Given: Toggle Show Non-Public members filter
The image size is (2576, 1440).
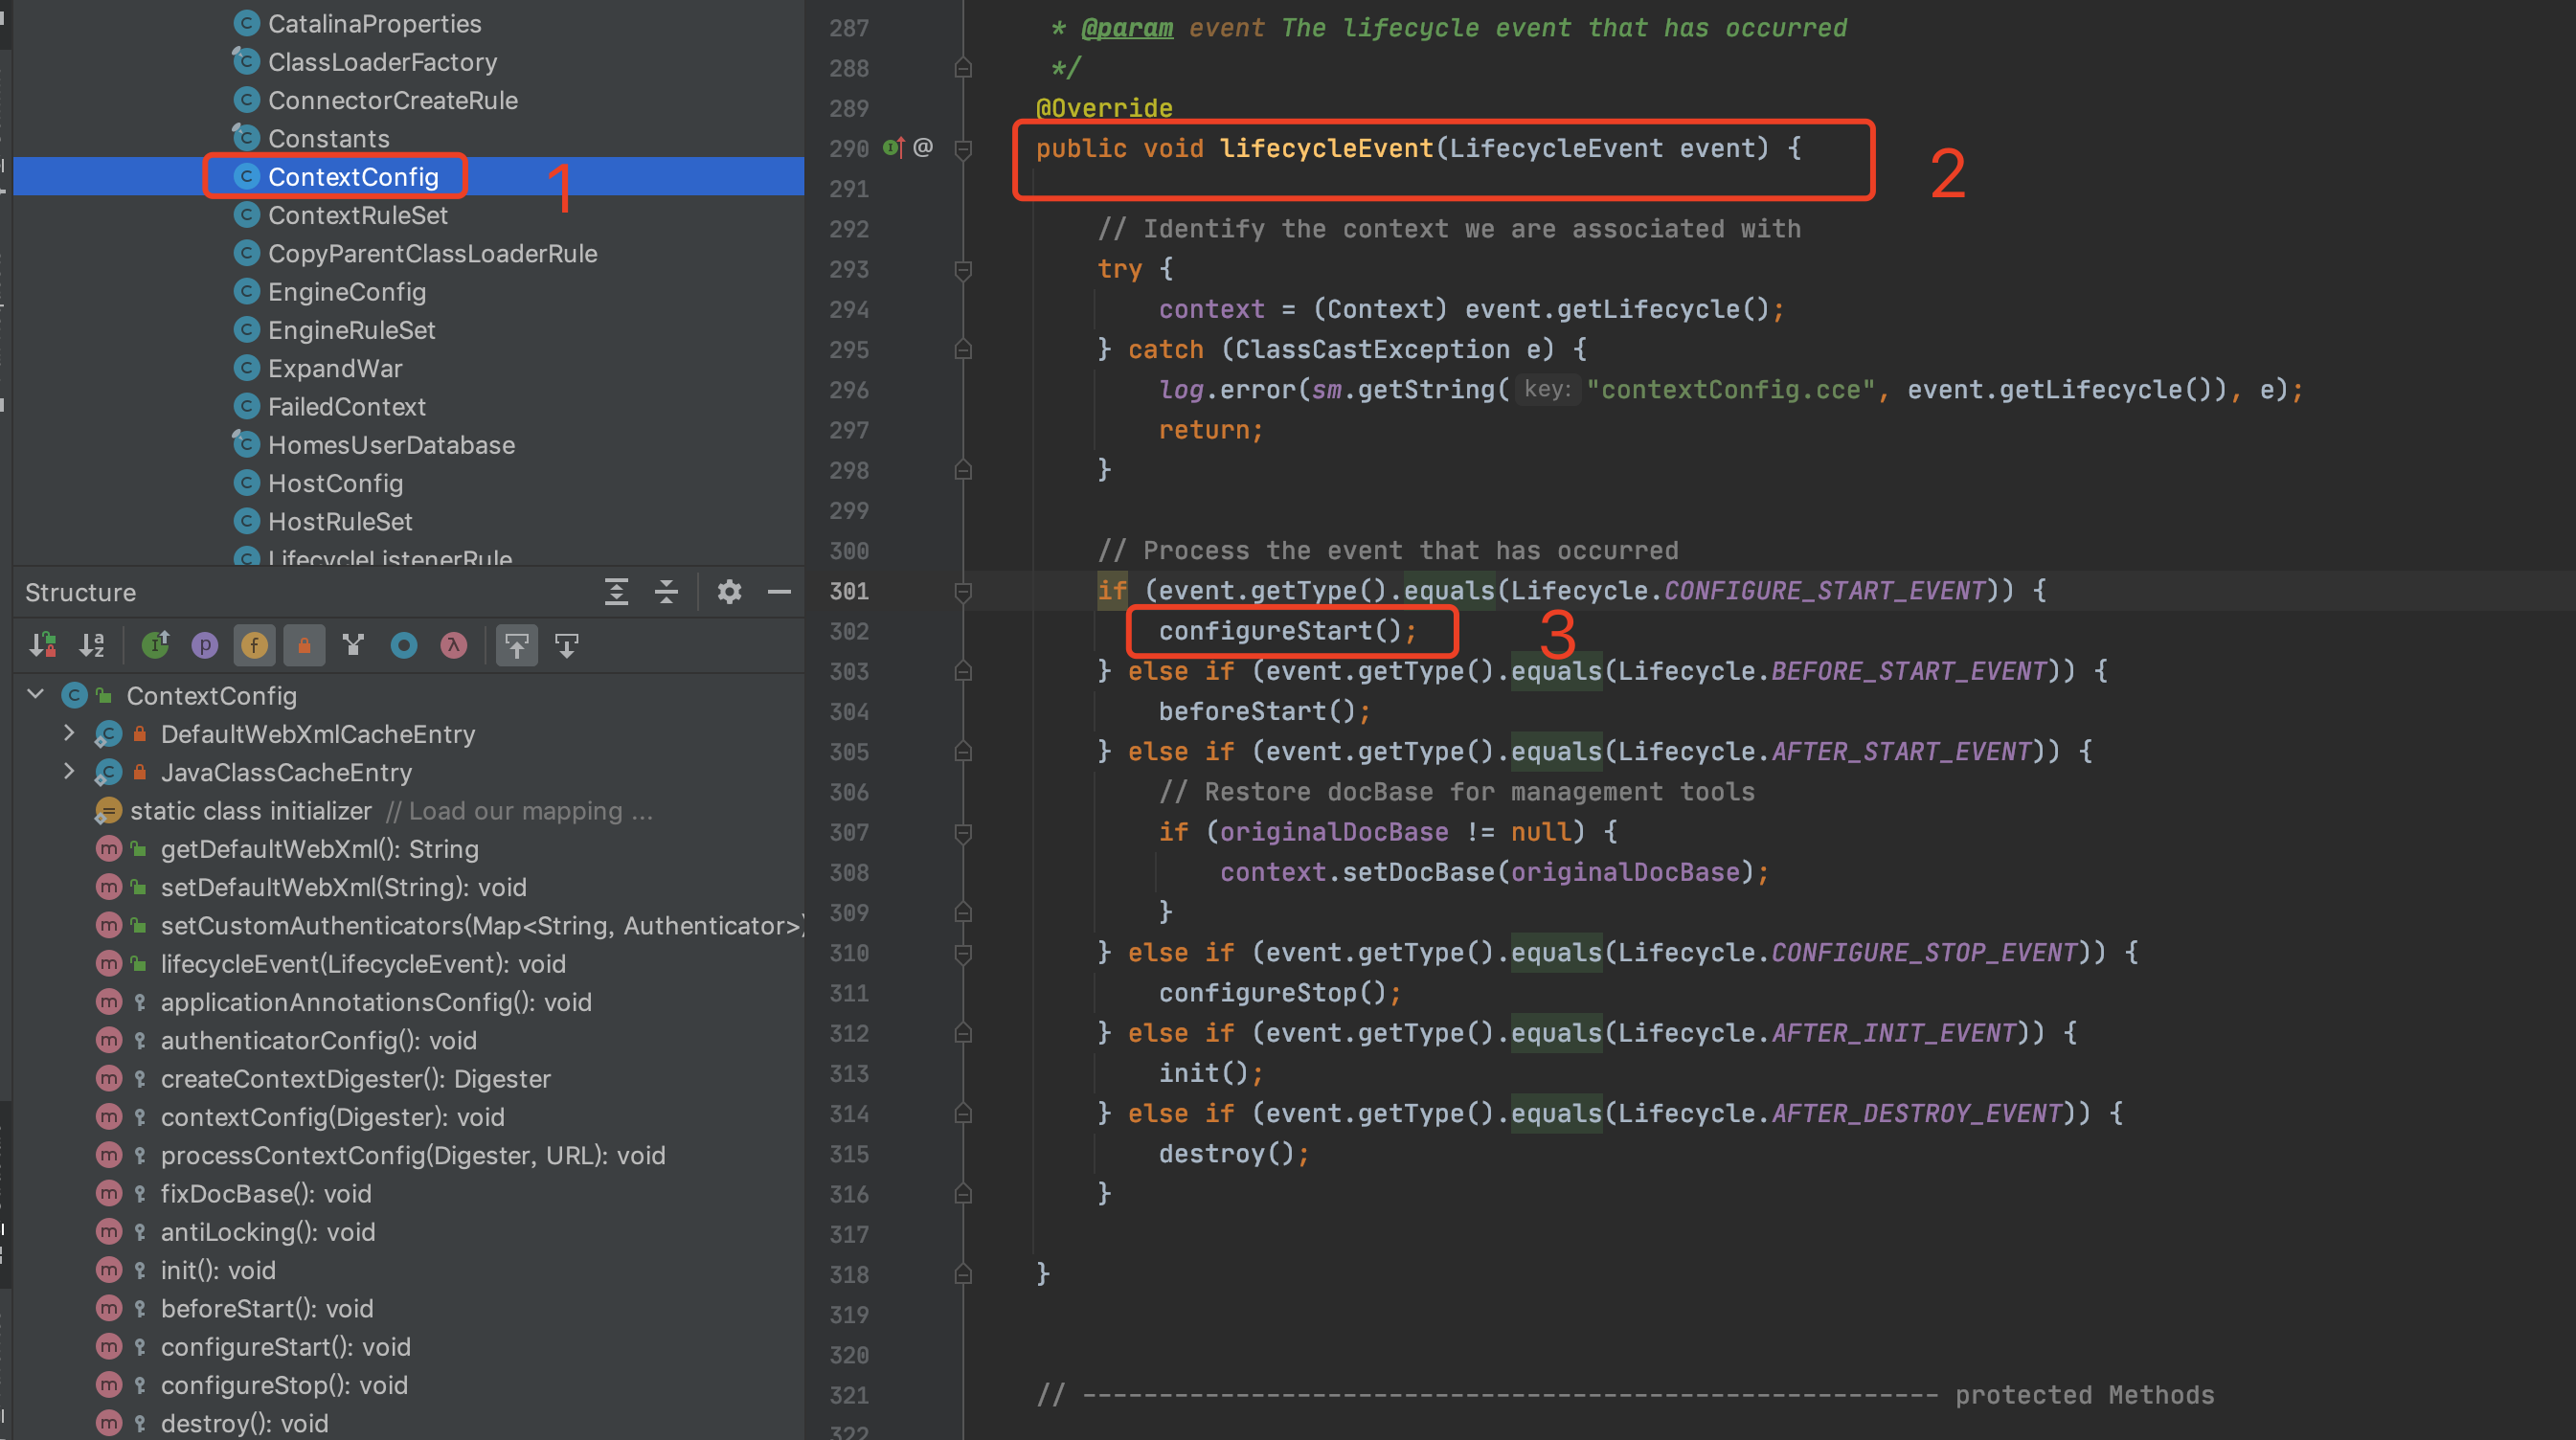Looking at the screenshot, I should [x=304, y=646].
